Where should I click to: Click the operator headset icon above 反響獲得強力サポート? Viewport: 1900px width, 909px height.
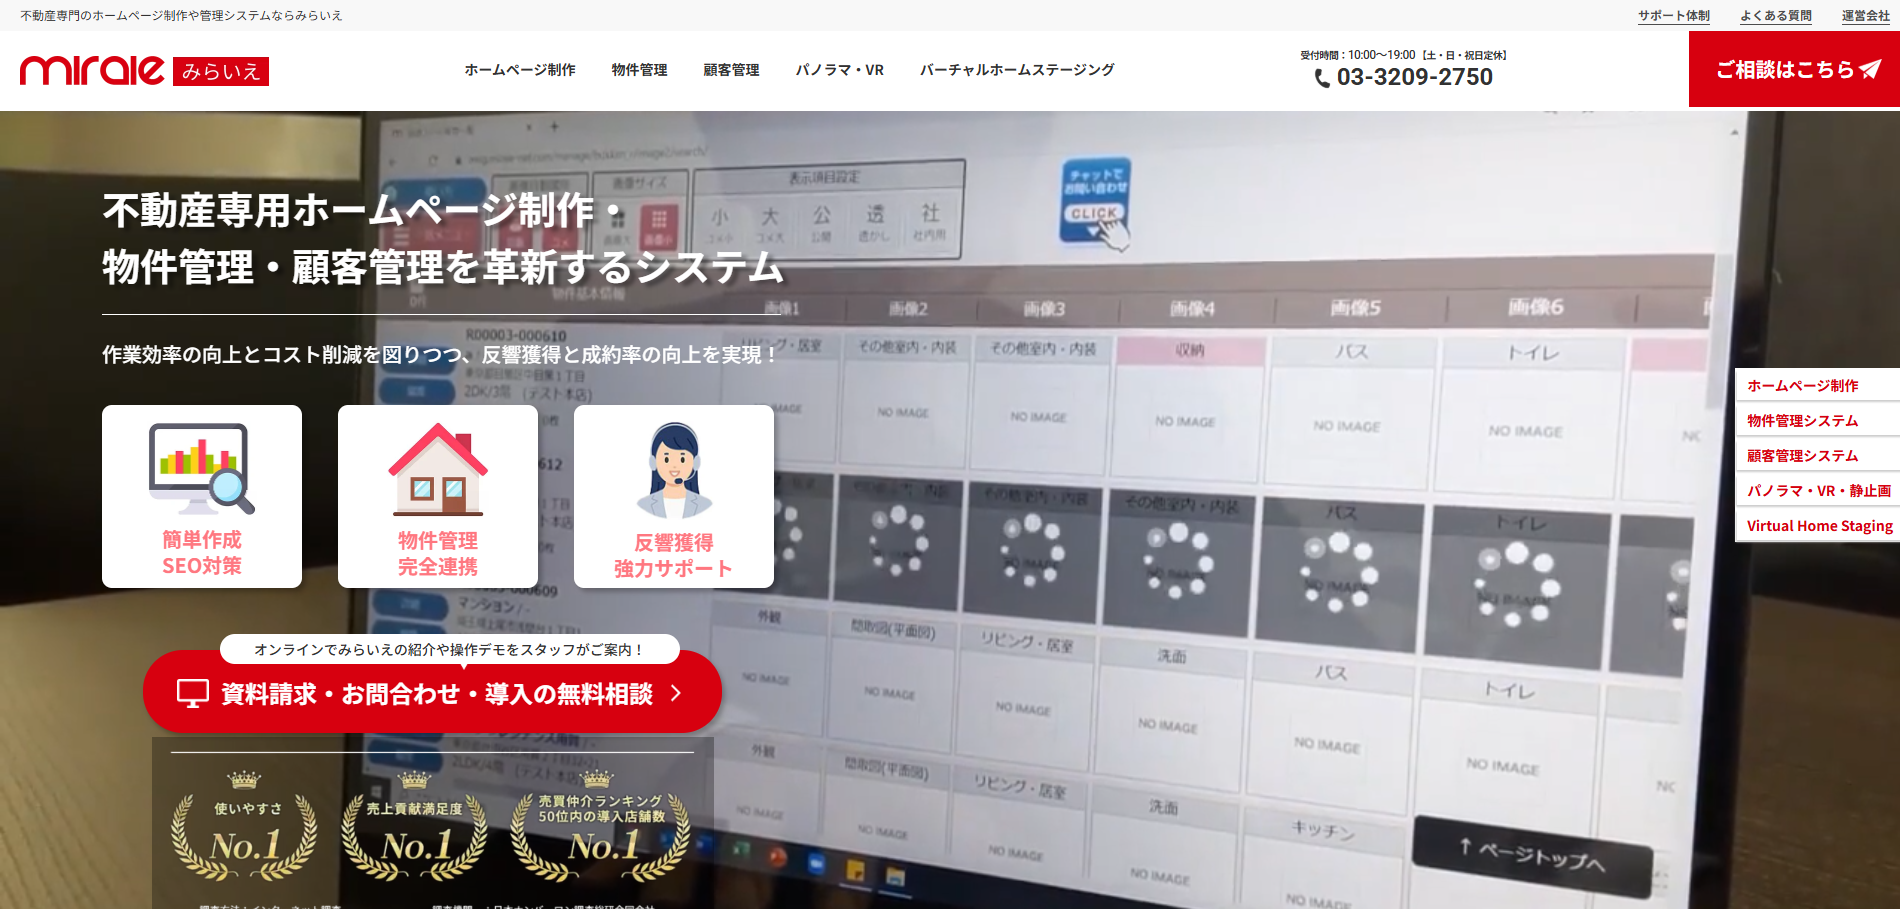pos(674,469)
